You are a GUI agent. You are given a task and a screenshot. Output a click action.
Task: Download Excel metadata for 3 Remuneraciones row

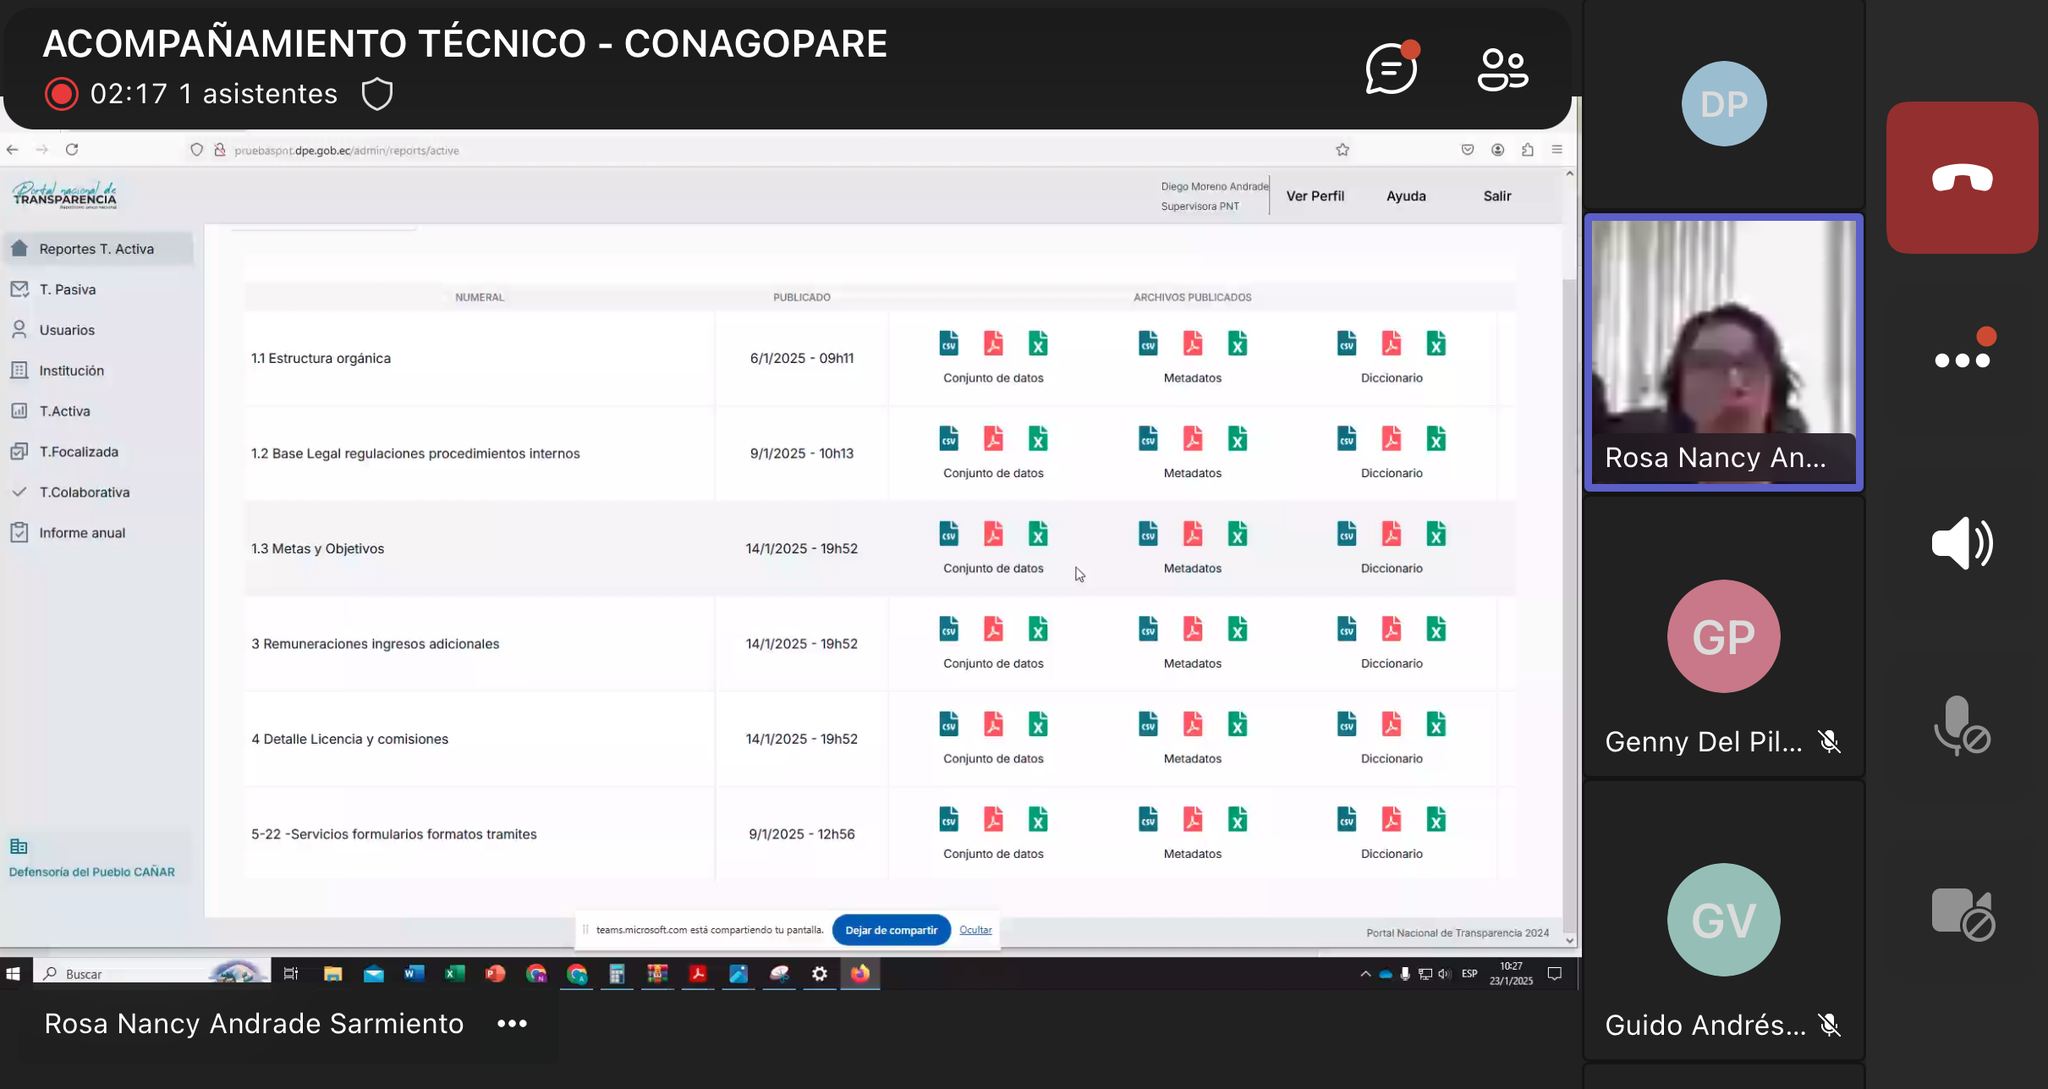(x=1237, y=629)
